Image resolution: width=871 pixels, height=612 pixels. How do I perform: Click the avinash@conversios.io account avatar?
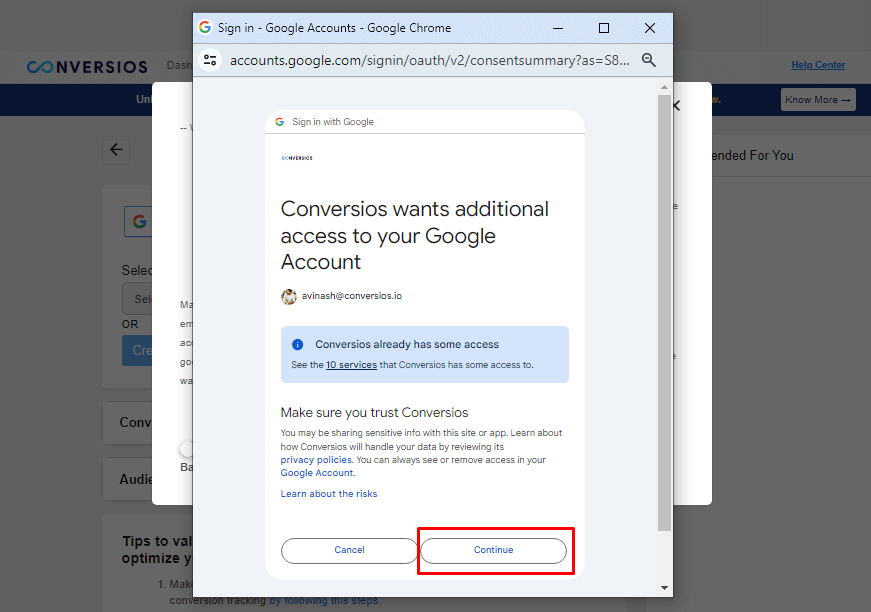[289, 297]
